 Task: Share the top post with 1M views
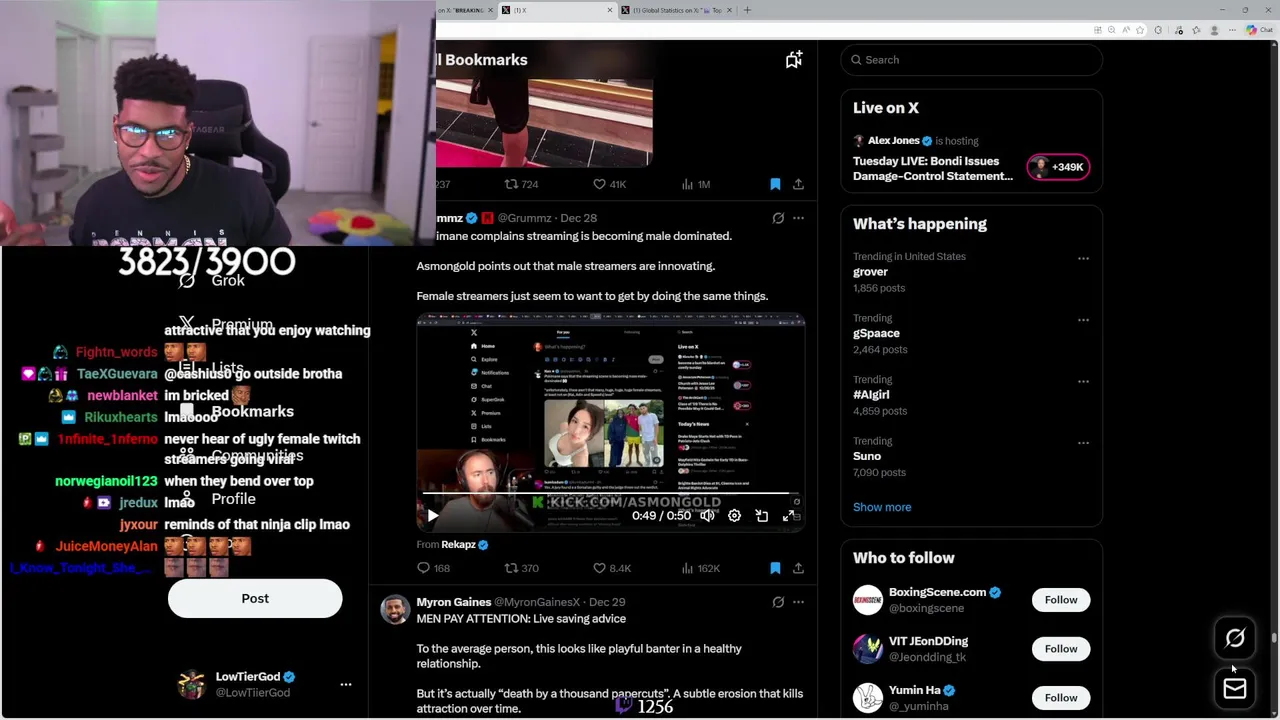point(798,184)
